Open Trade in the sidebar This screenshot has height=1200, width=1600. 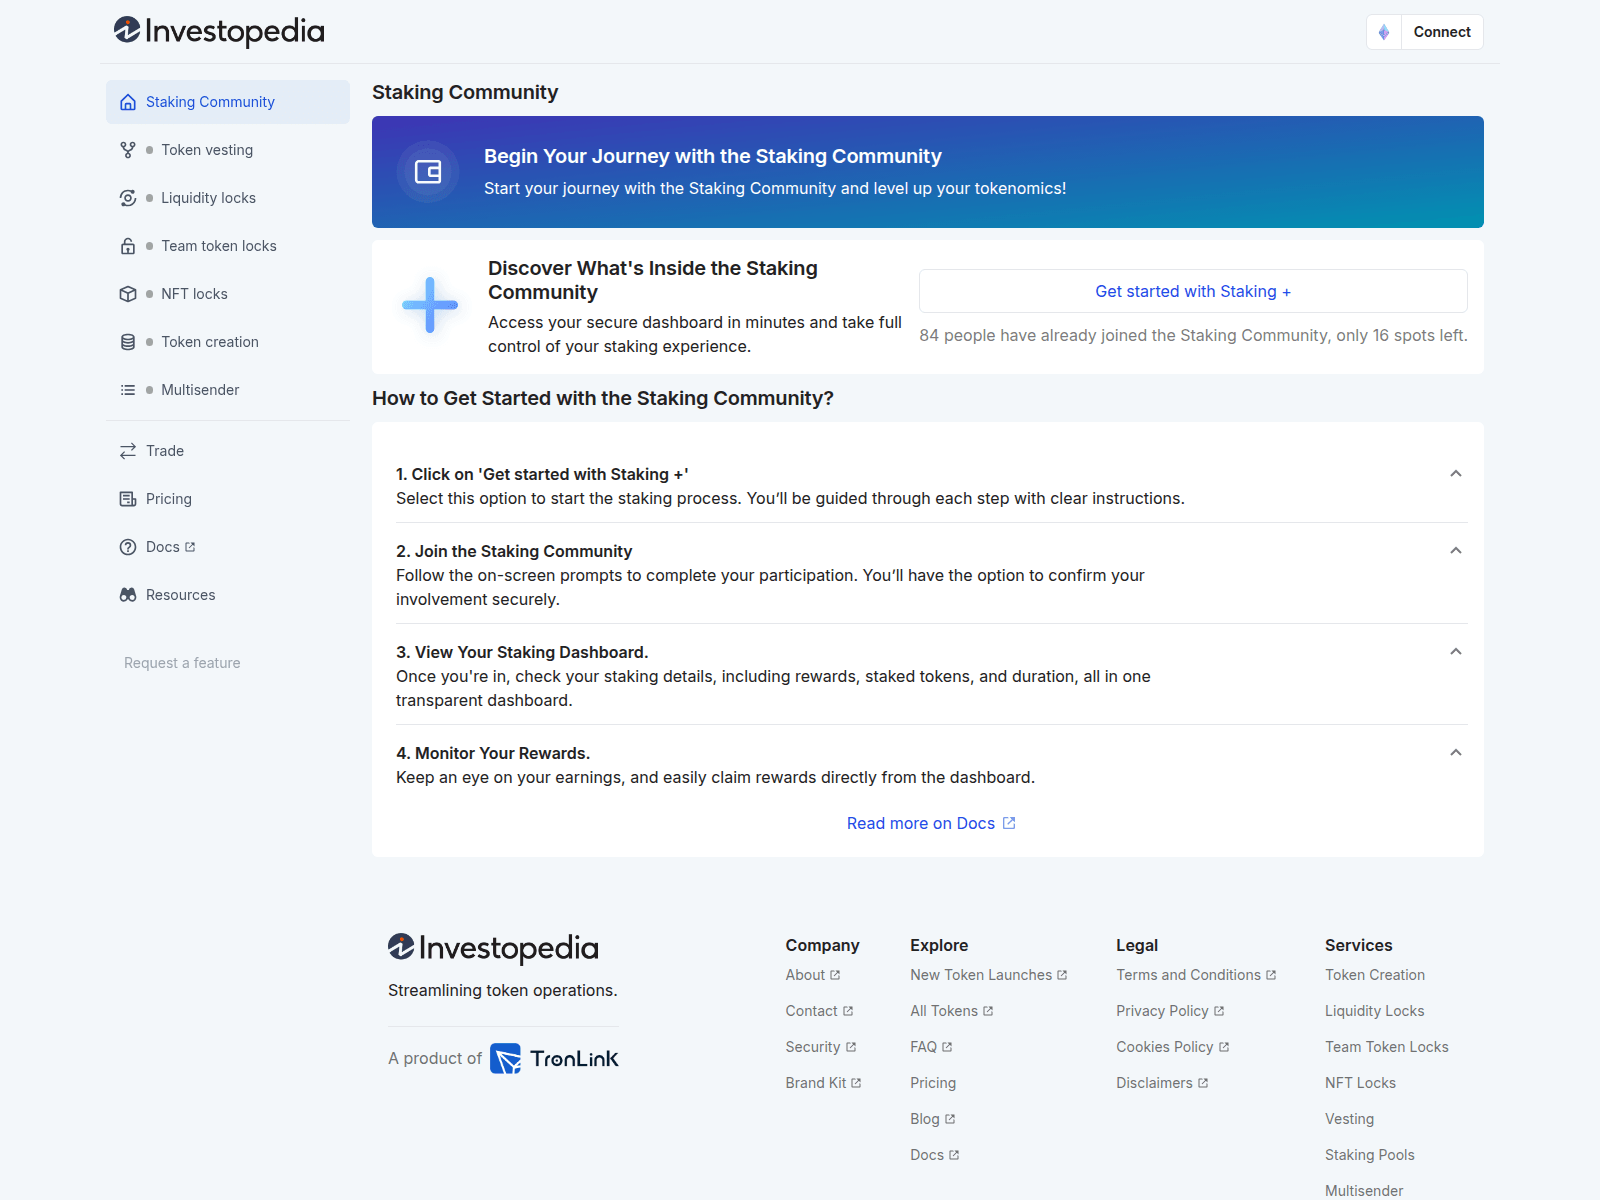tap(228, 451)
